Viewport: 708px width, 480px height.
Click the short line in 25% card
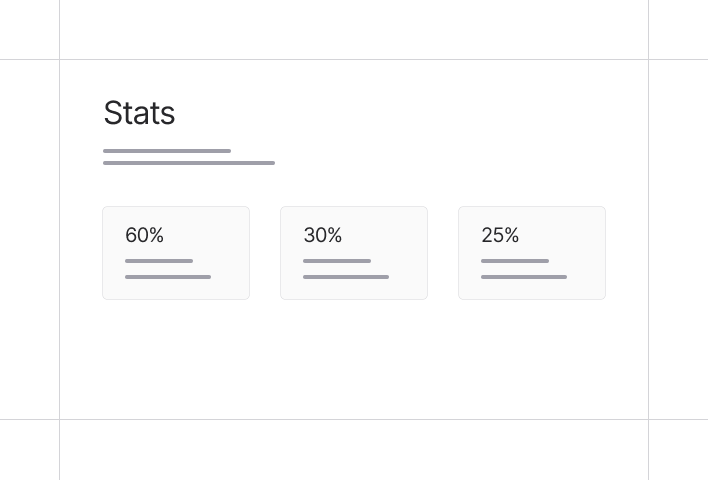point(515,261)
